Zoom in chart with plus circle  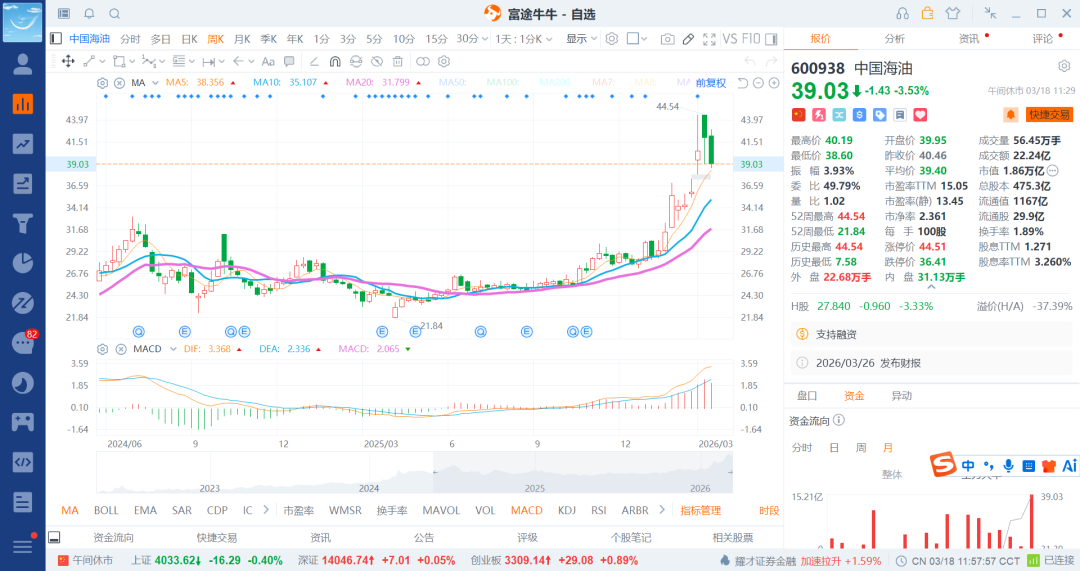[774, 83]
